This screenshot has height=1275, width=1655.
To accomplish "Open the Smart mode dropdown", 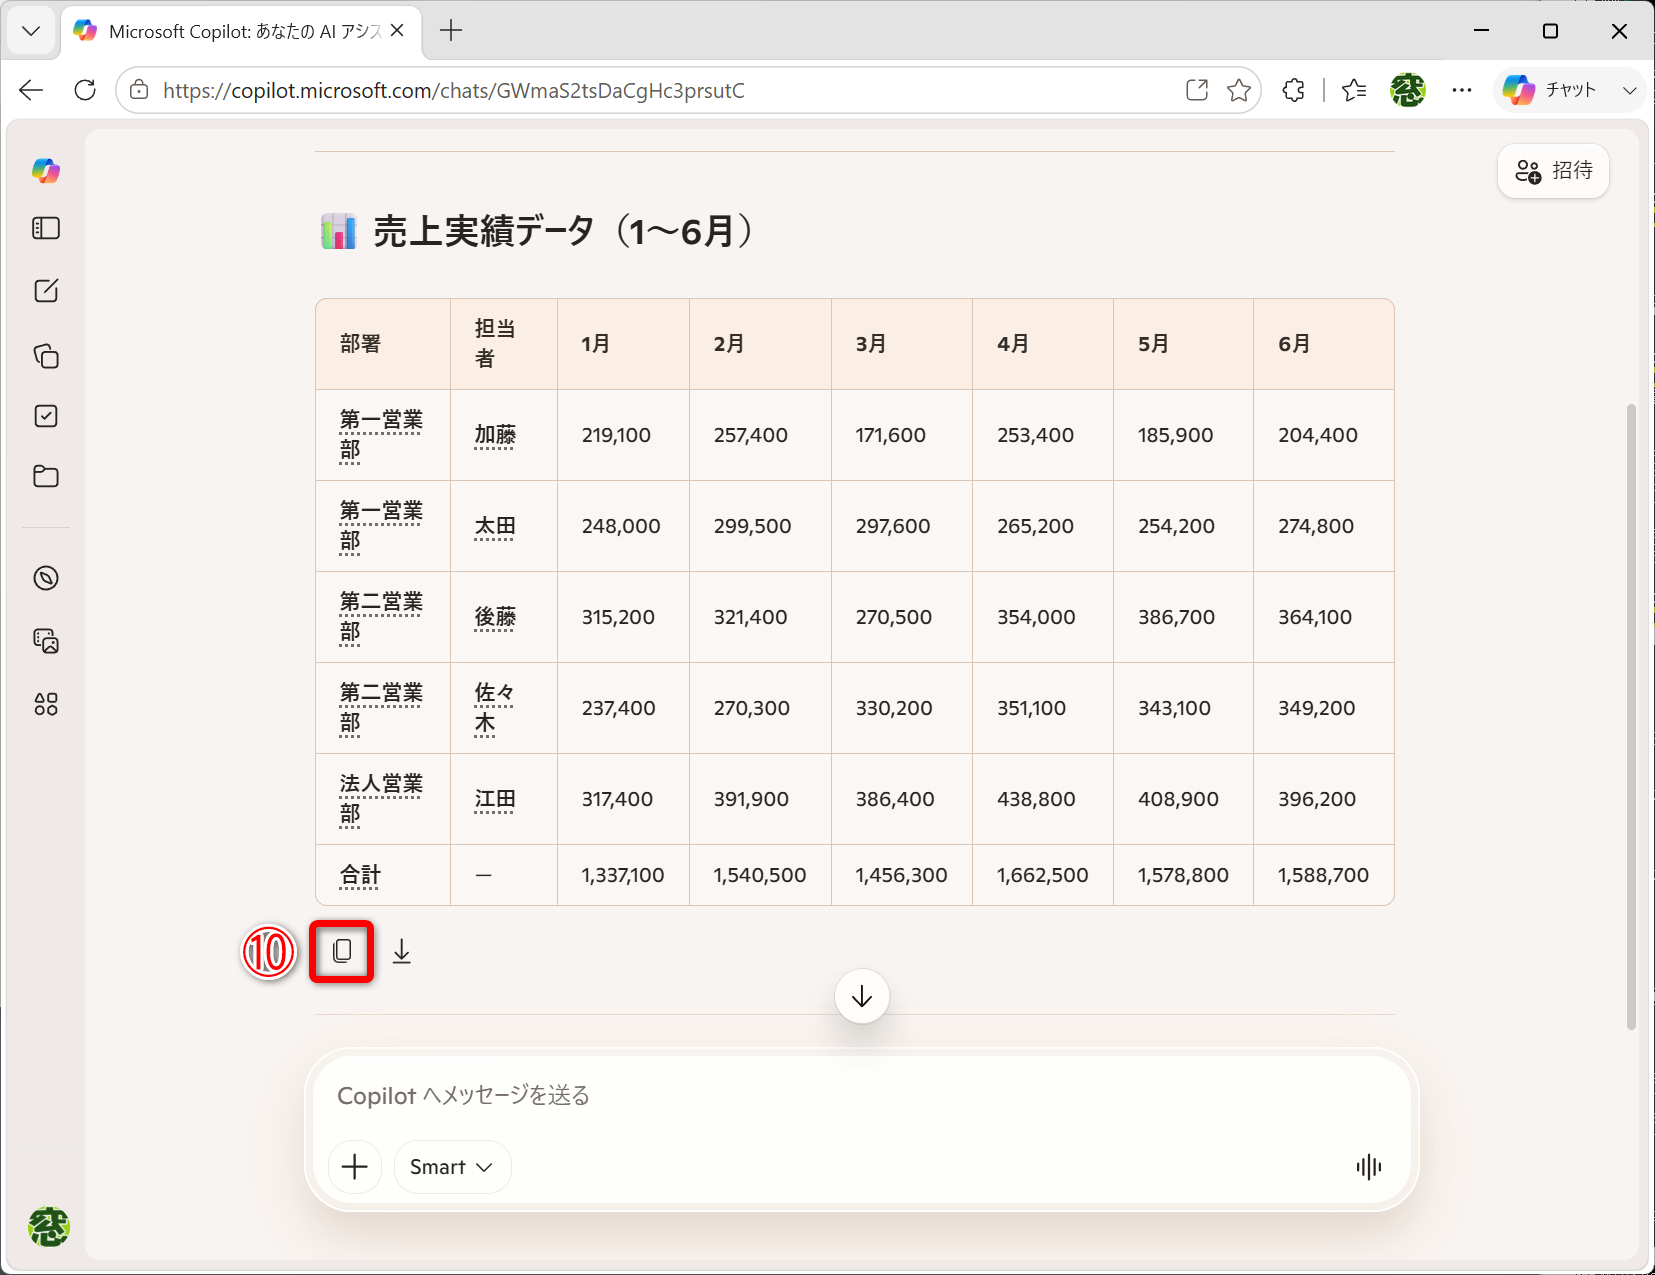I will tap(452, 1167).
